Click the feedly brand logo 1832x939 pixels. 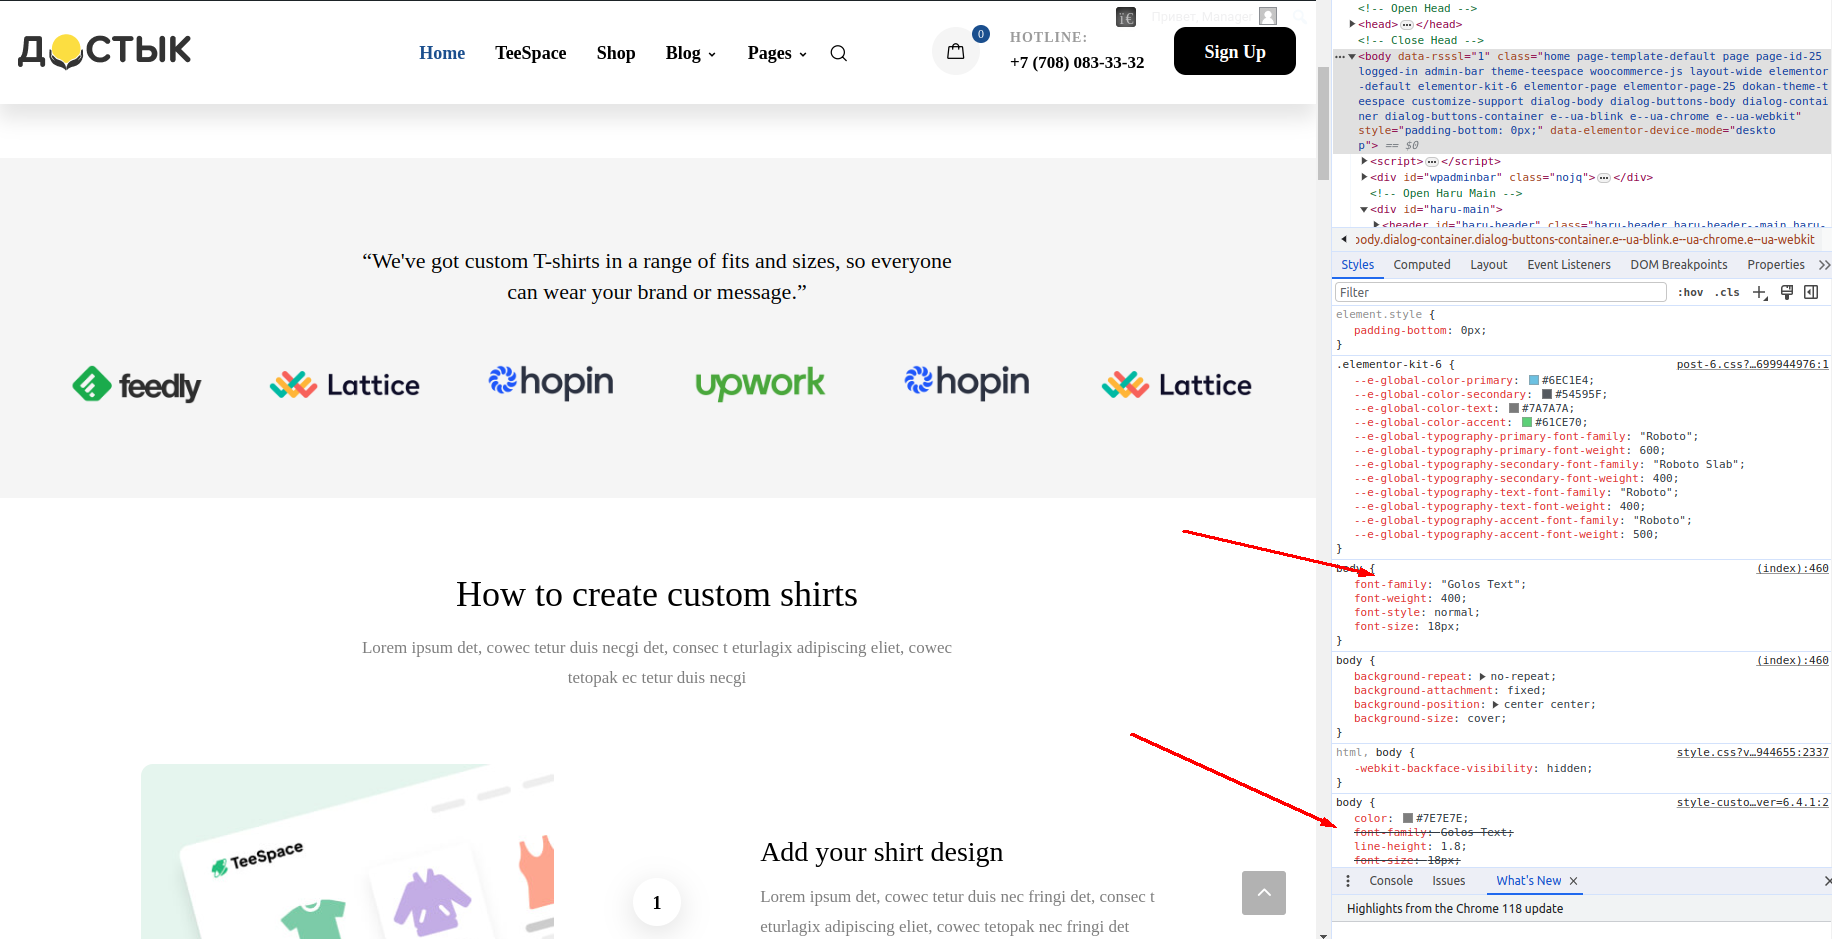tap(137, 384)
